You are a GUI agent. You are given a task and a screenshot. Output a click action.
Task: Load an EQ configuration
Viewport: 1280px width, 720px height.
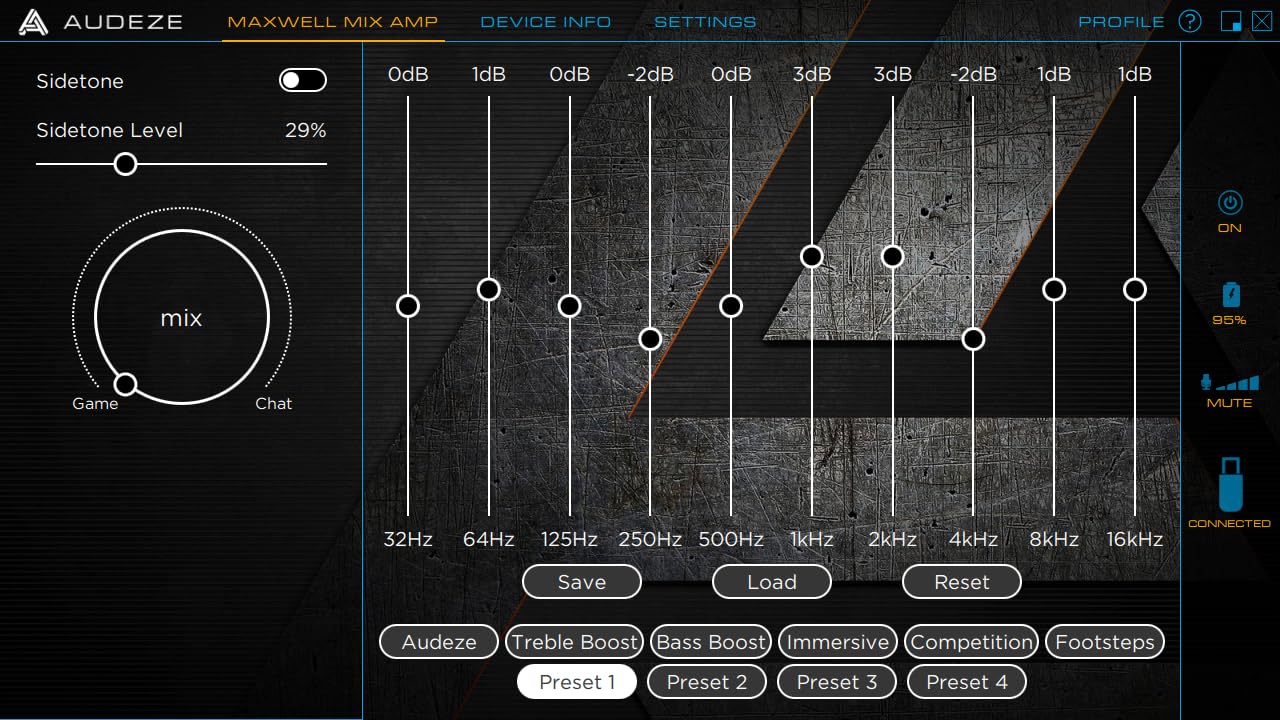pos(772,582)
